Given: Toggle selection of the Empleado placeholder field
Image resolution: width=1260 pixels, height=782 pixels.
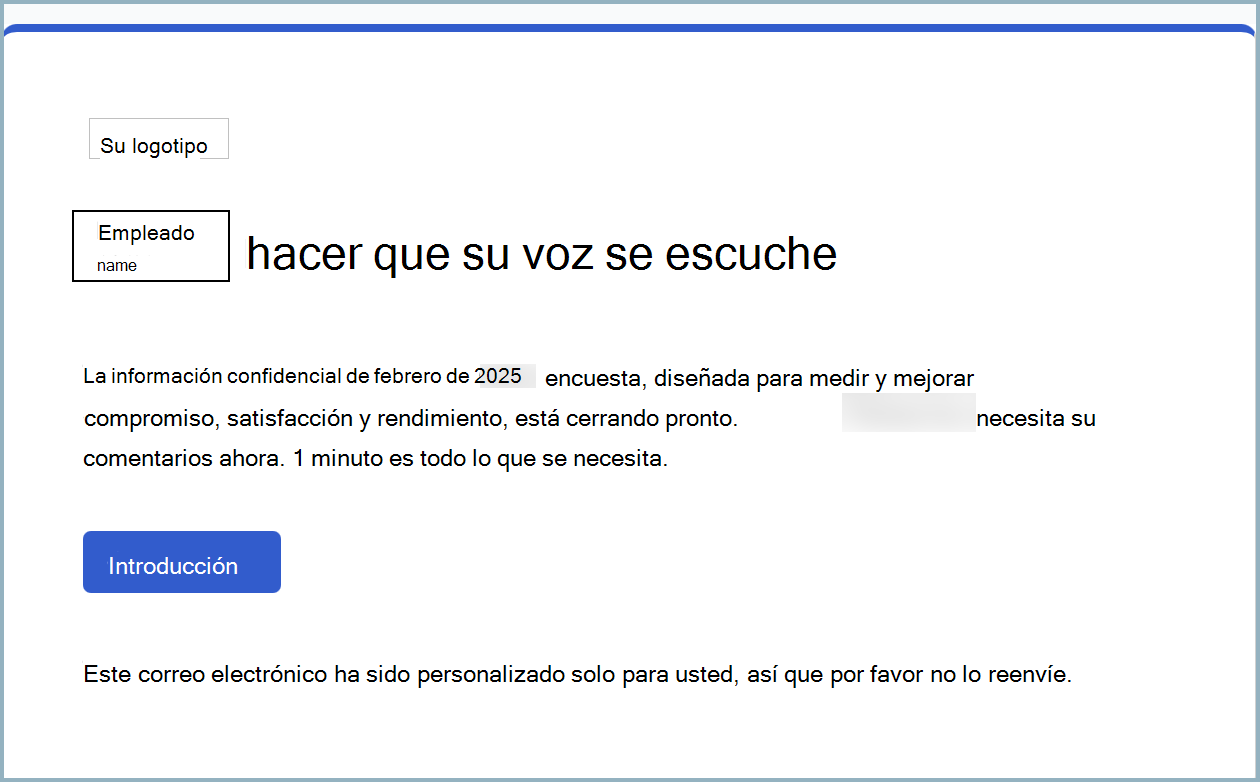Looking at the screenshot, I should point(150,246).
